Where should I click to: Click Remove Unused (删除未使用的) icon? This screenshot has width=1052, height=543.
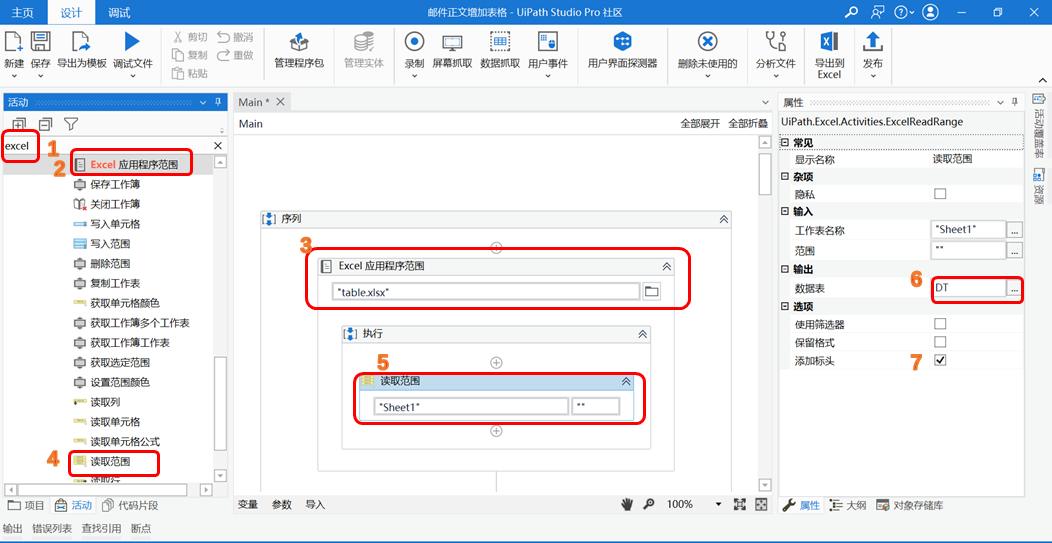pos(707,42)
